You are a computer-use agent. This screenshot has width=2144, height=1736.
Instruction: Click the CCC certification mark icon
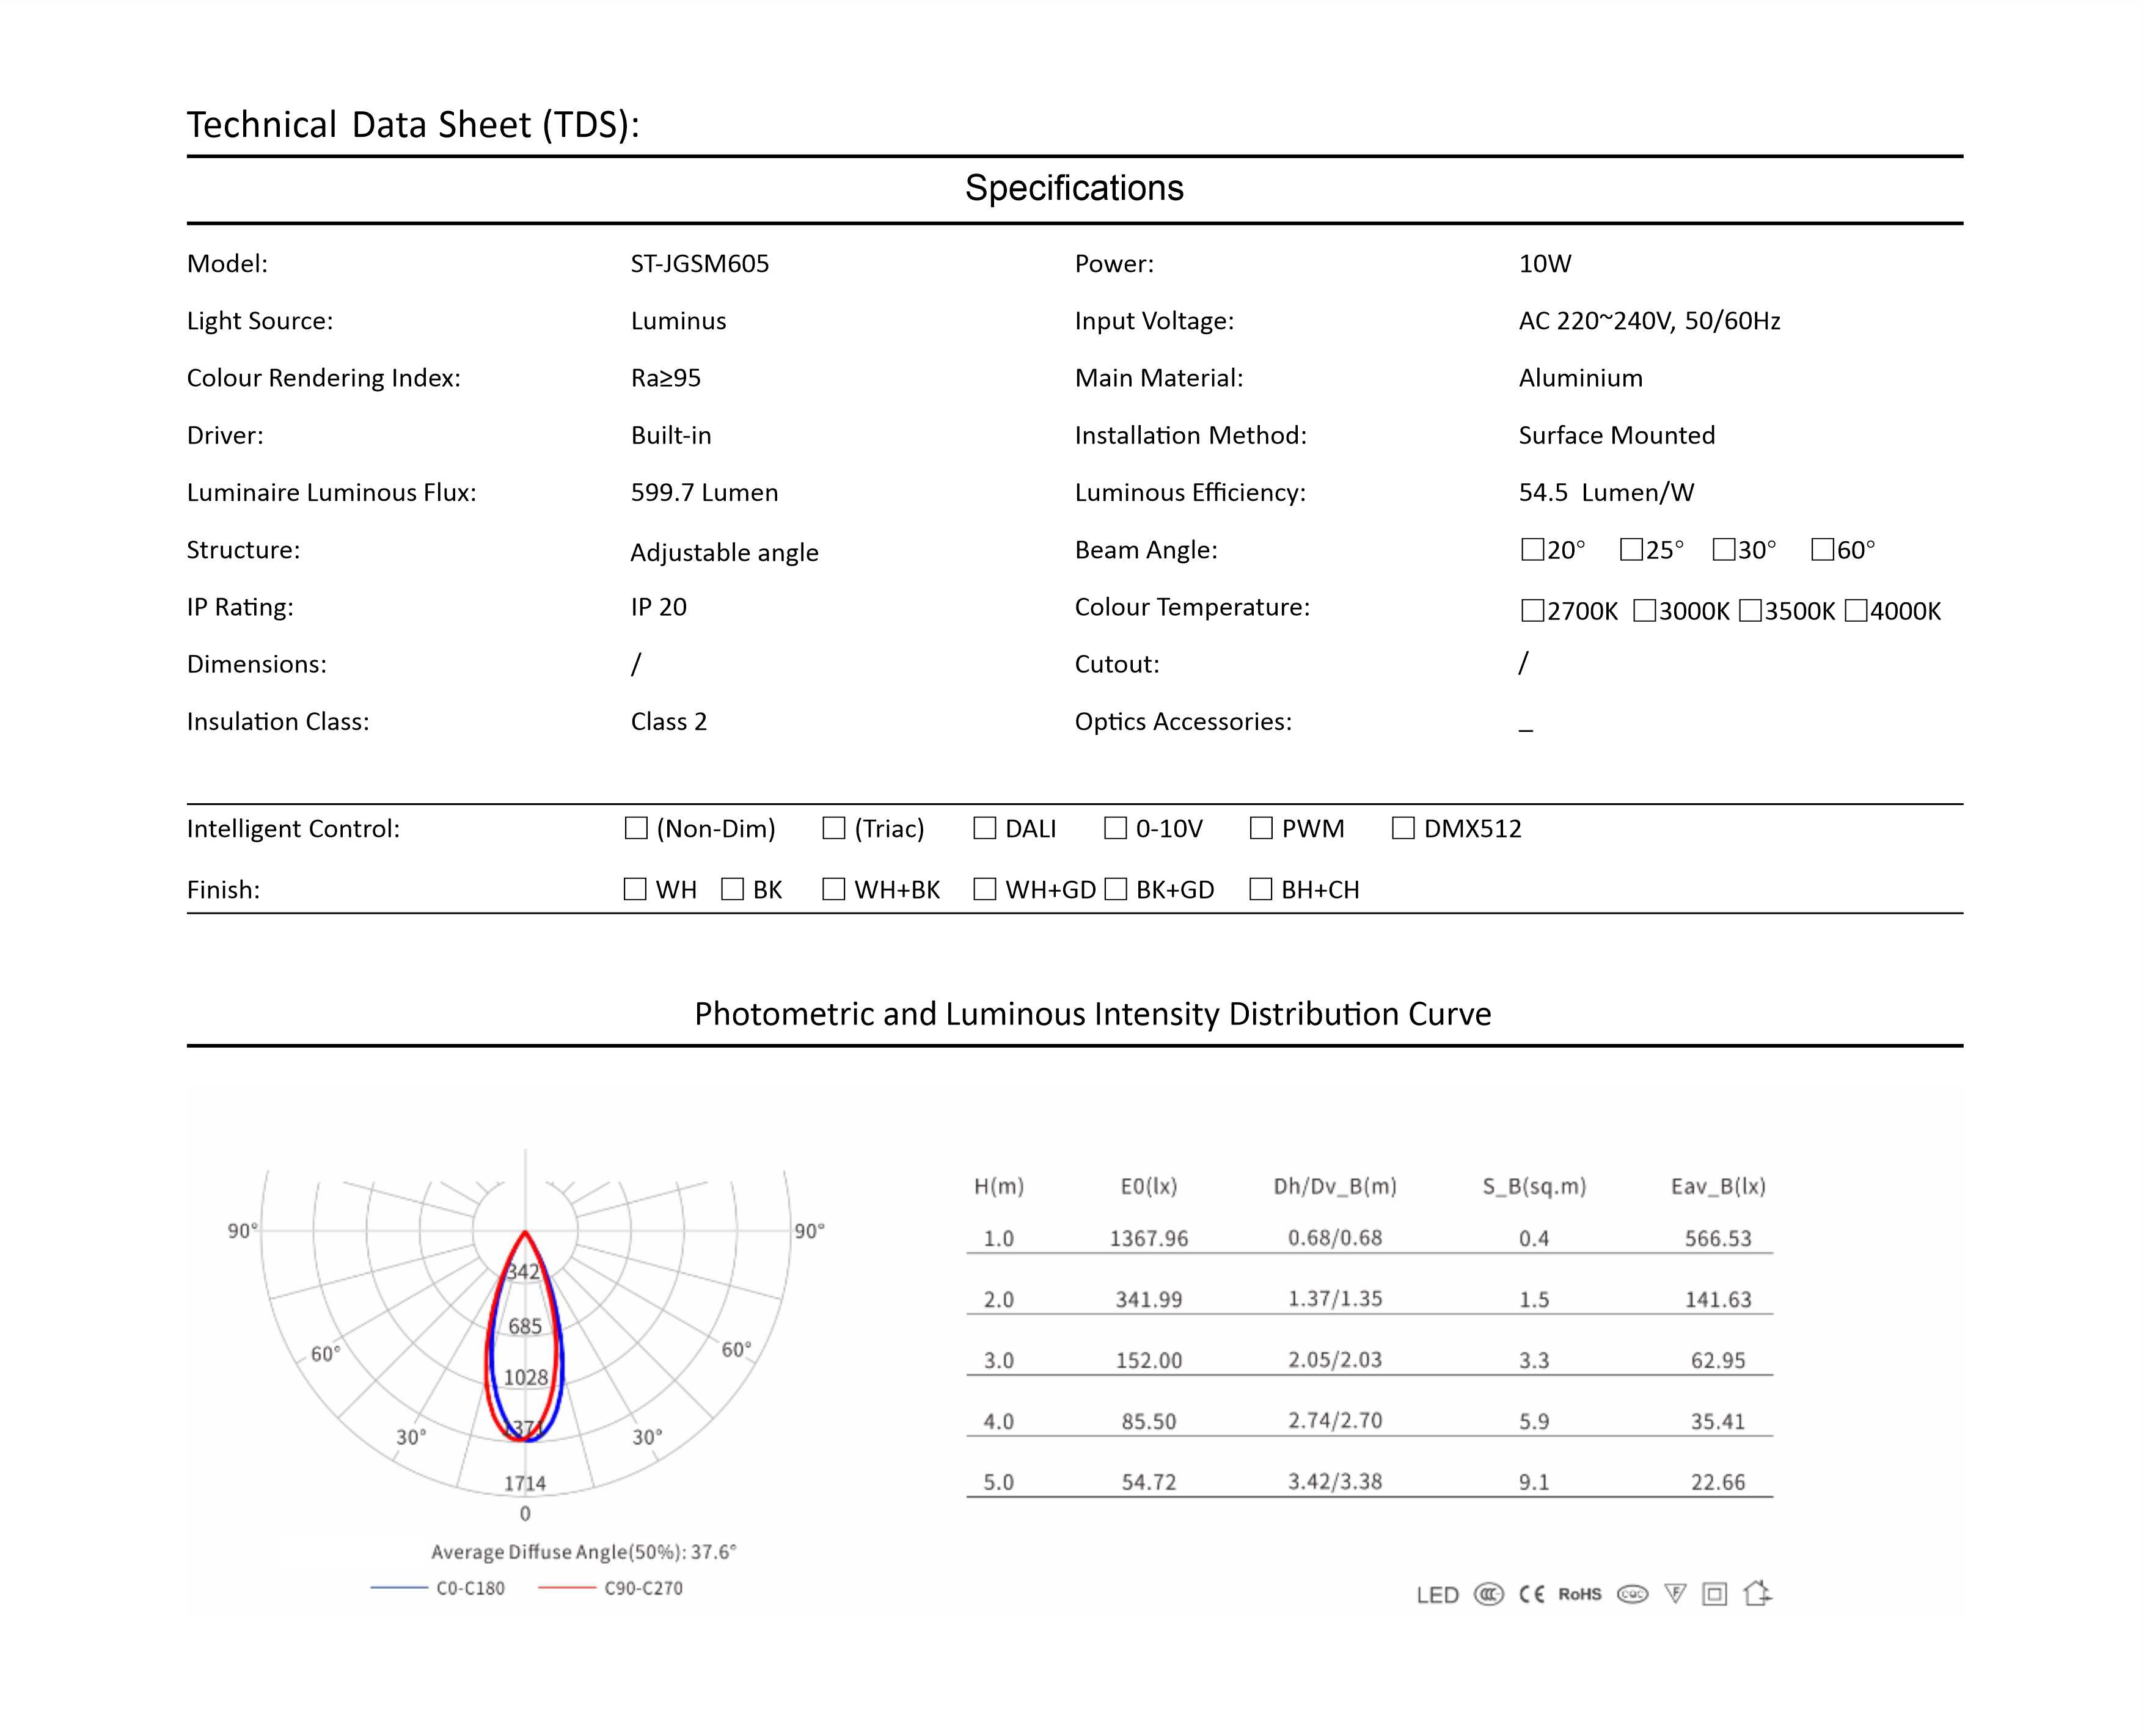[x=1488, y=1594]
